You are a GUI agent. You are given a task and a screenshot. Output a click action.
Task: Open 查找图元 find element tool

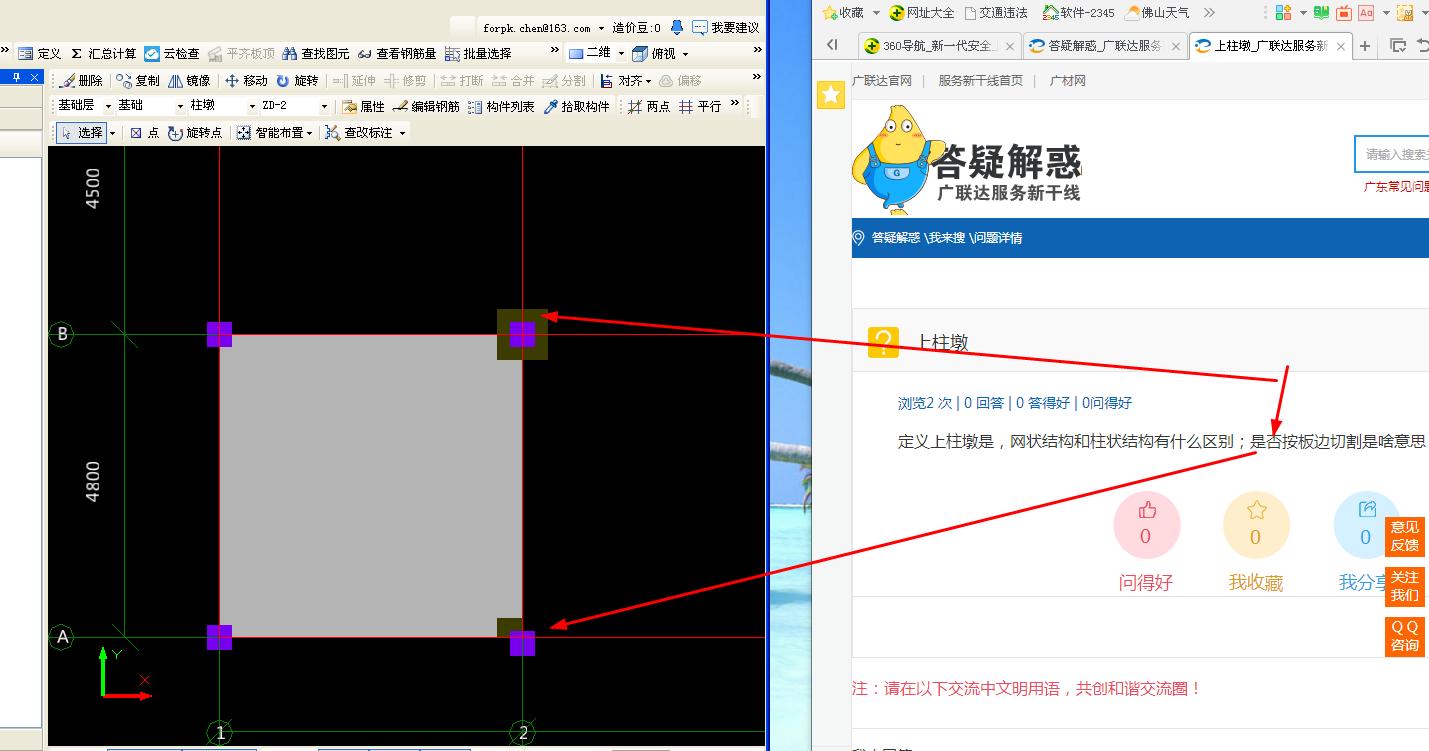[x=316, y=53]
